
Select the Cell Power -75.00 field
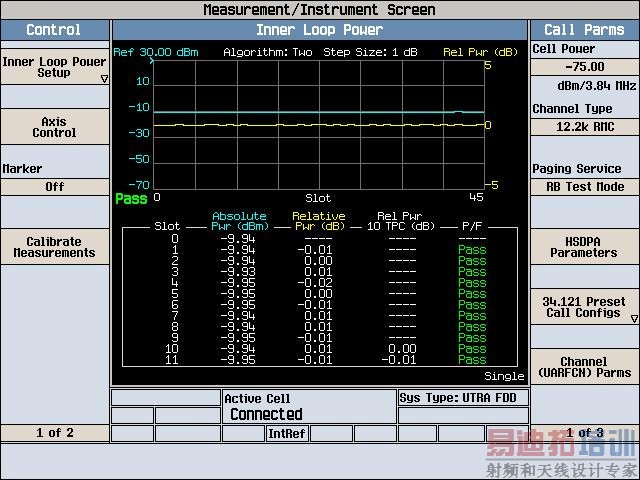pos(584,68)
